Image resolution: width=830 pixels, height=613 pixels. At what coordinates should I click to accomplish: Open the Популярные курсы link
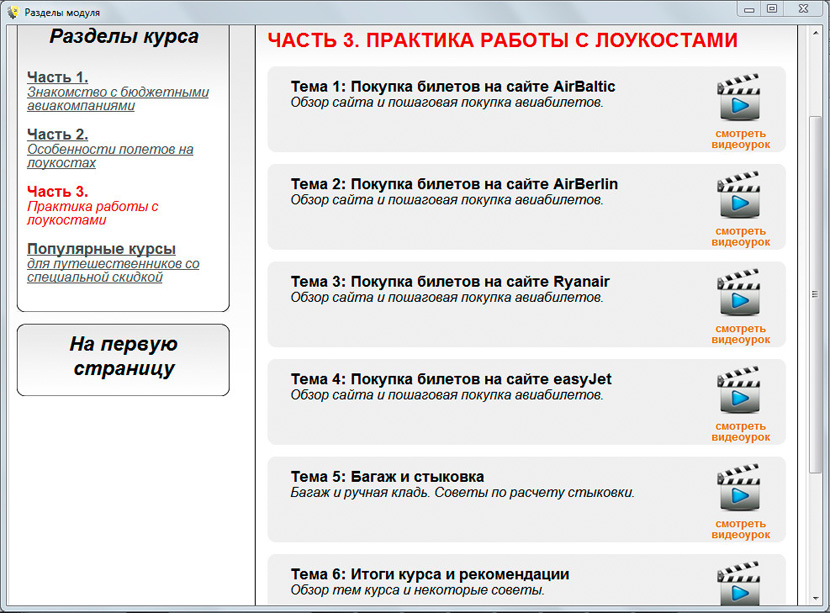(x=101, y=249)
